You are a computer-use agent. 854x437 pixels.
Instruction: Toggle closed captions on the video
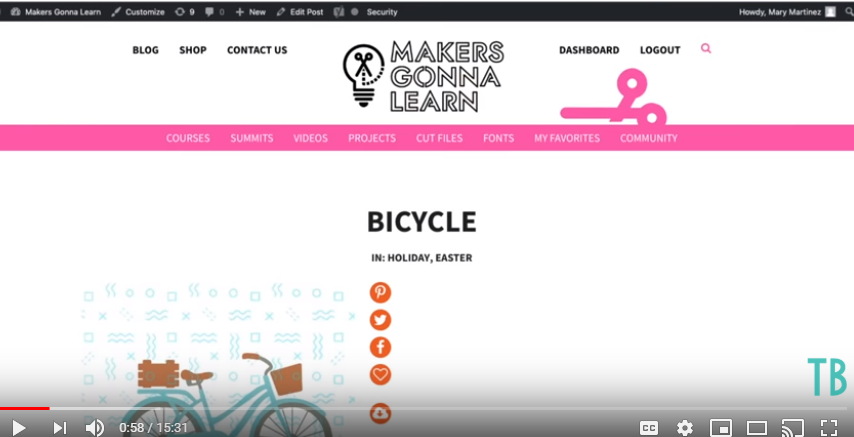coord(649,427)
